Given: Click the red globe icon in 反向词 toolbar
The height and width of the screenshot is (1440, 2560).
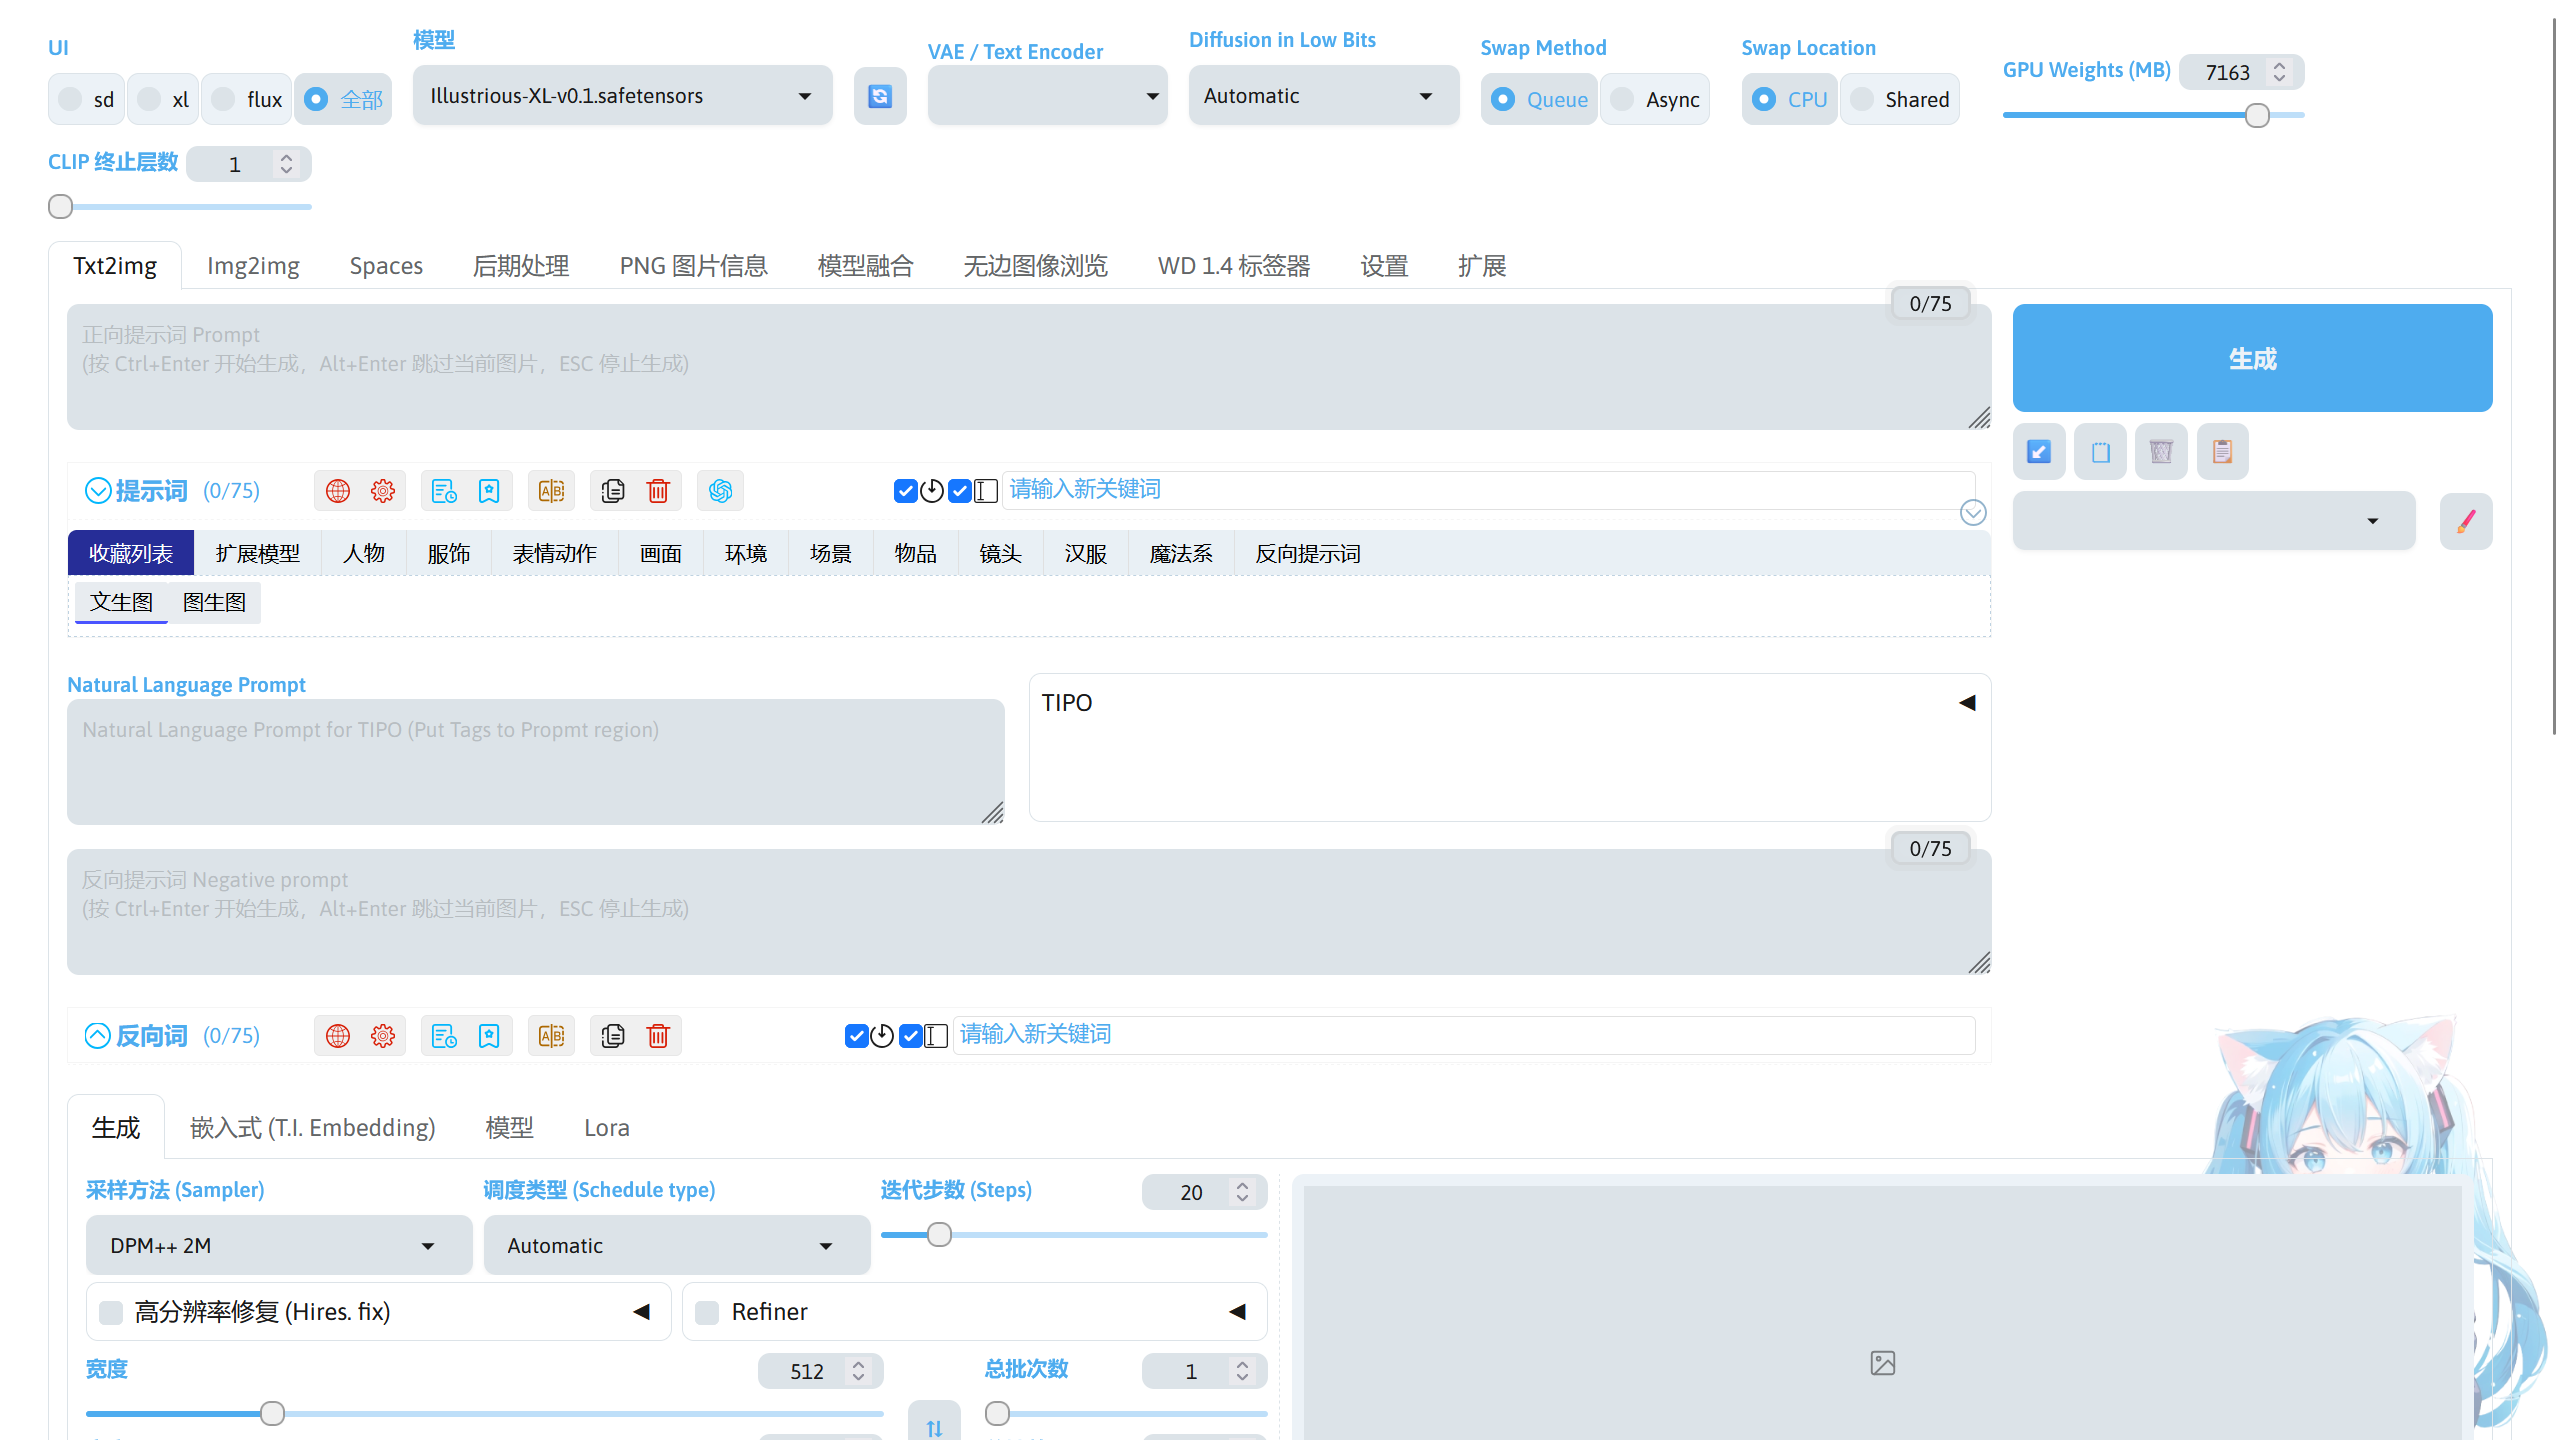Looking at the screenshot, I should click(x=338, y=1036).
